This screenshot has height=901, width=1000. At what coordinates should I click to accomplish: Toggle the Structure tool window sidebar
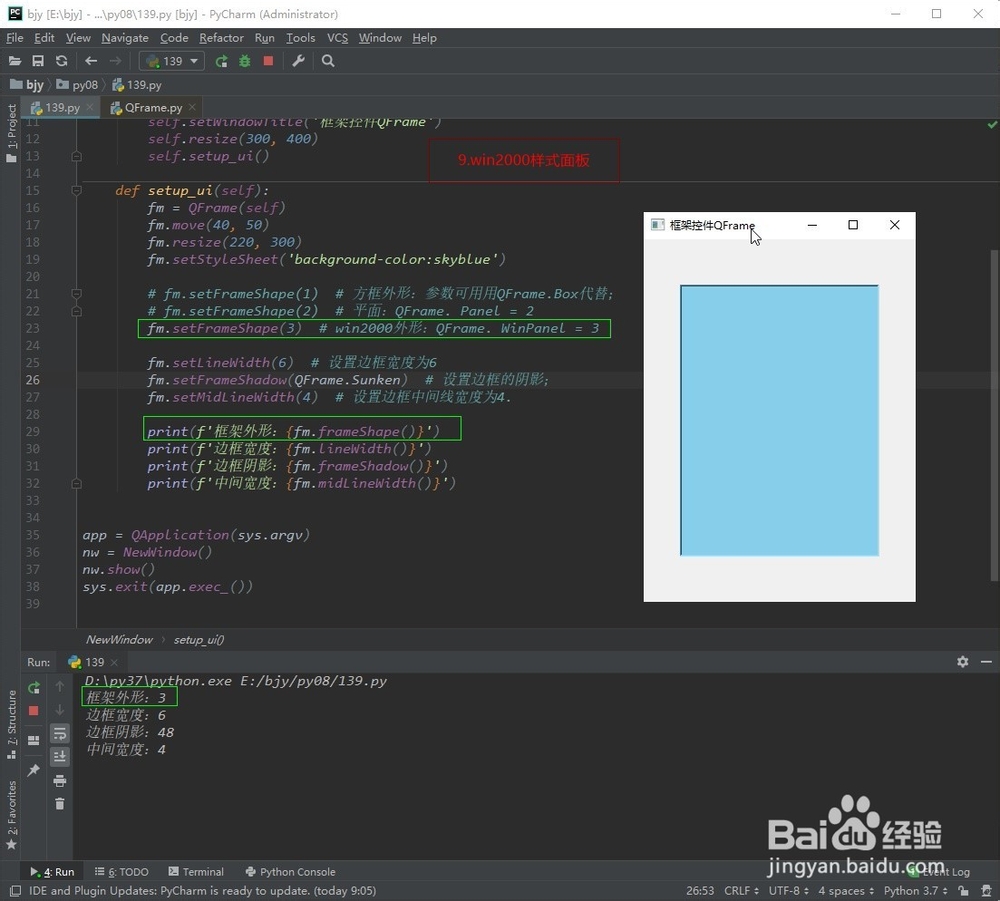tap(11, 724)
